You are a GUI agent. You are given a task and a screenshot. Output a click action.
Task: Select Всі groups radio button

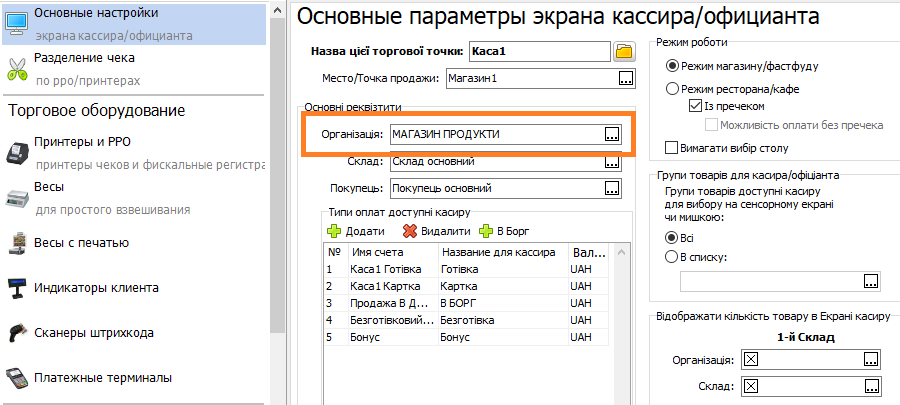click(671, 237)
